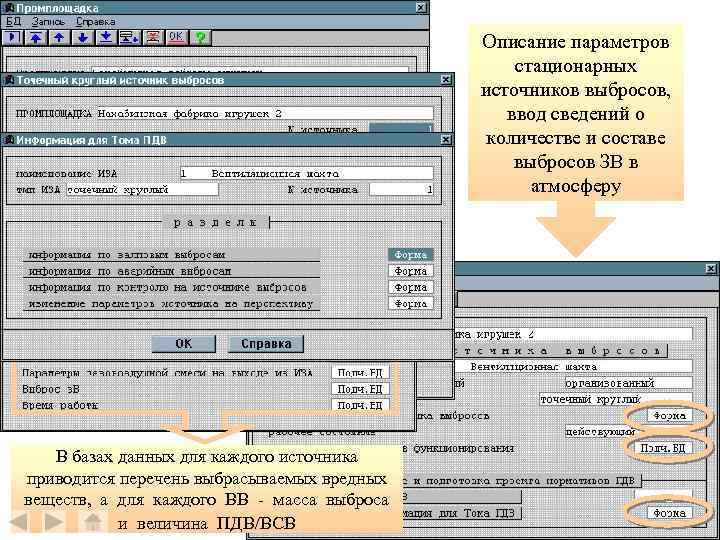Click the организованный field in back window

[628, 383]
